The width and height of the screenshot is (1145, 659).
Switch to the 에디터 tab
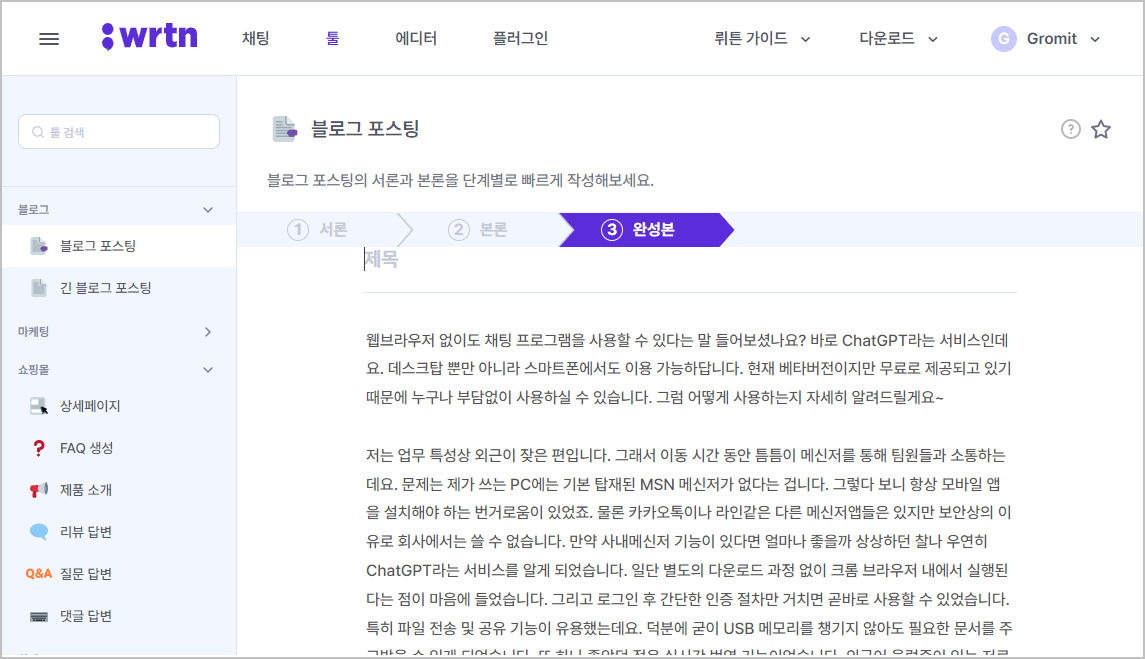pyautogui.click(x=416, y=38)
